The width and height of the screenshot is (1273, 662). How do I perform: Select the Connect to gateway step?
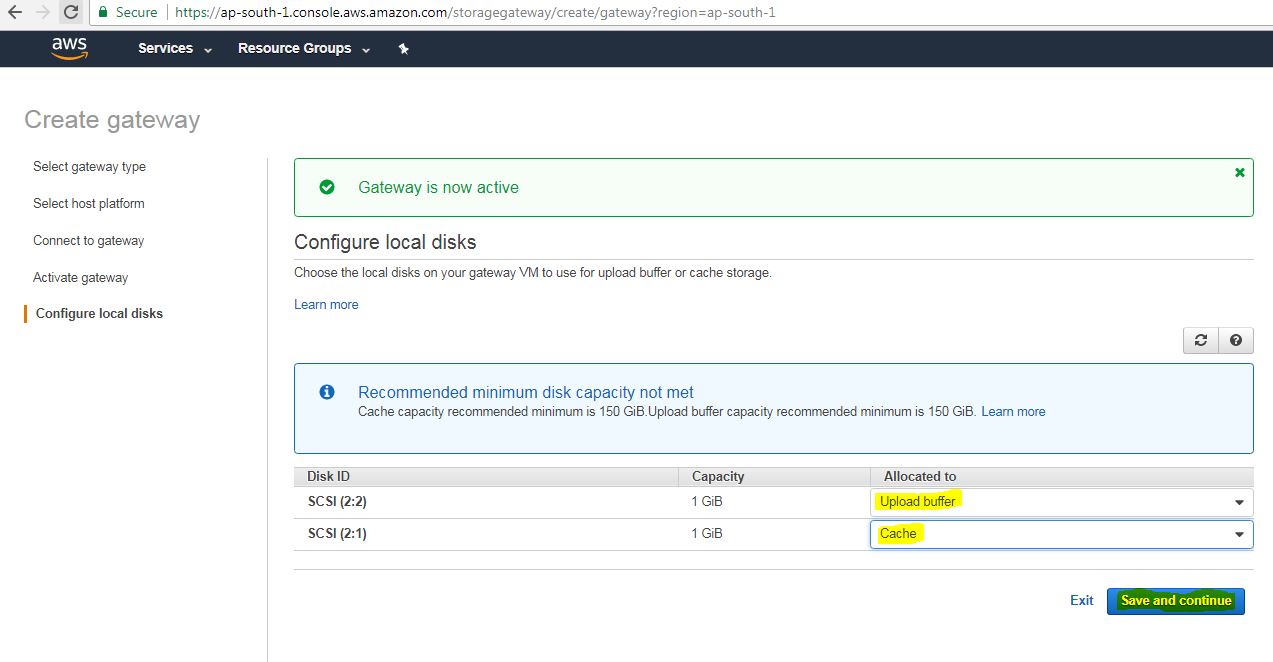89,241
